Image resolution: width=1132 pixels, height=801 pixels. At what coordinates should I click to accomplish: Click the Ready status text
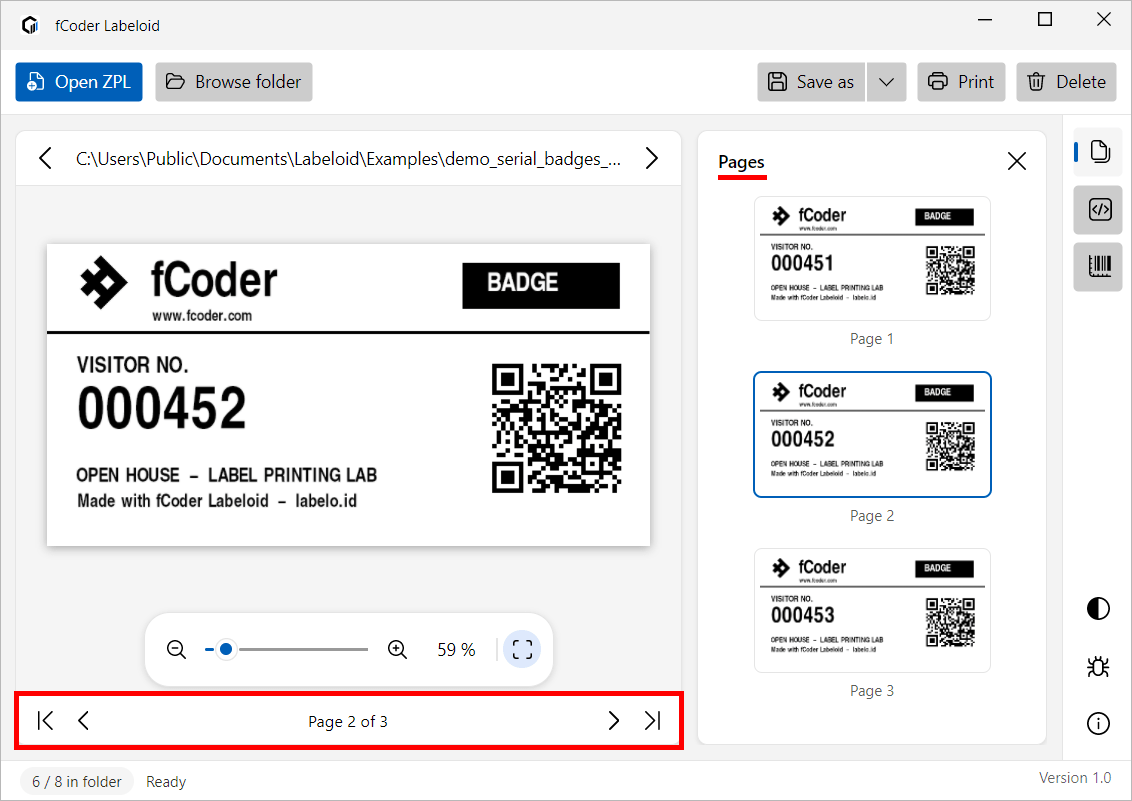click(x=166, y=782)
